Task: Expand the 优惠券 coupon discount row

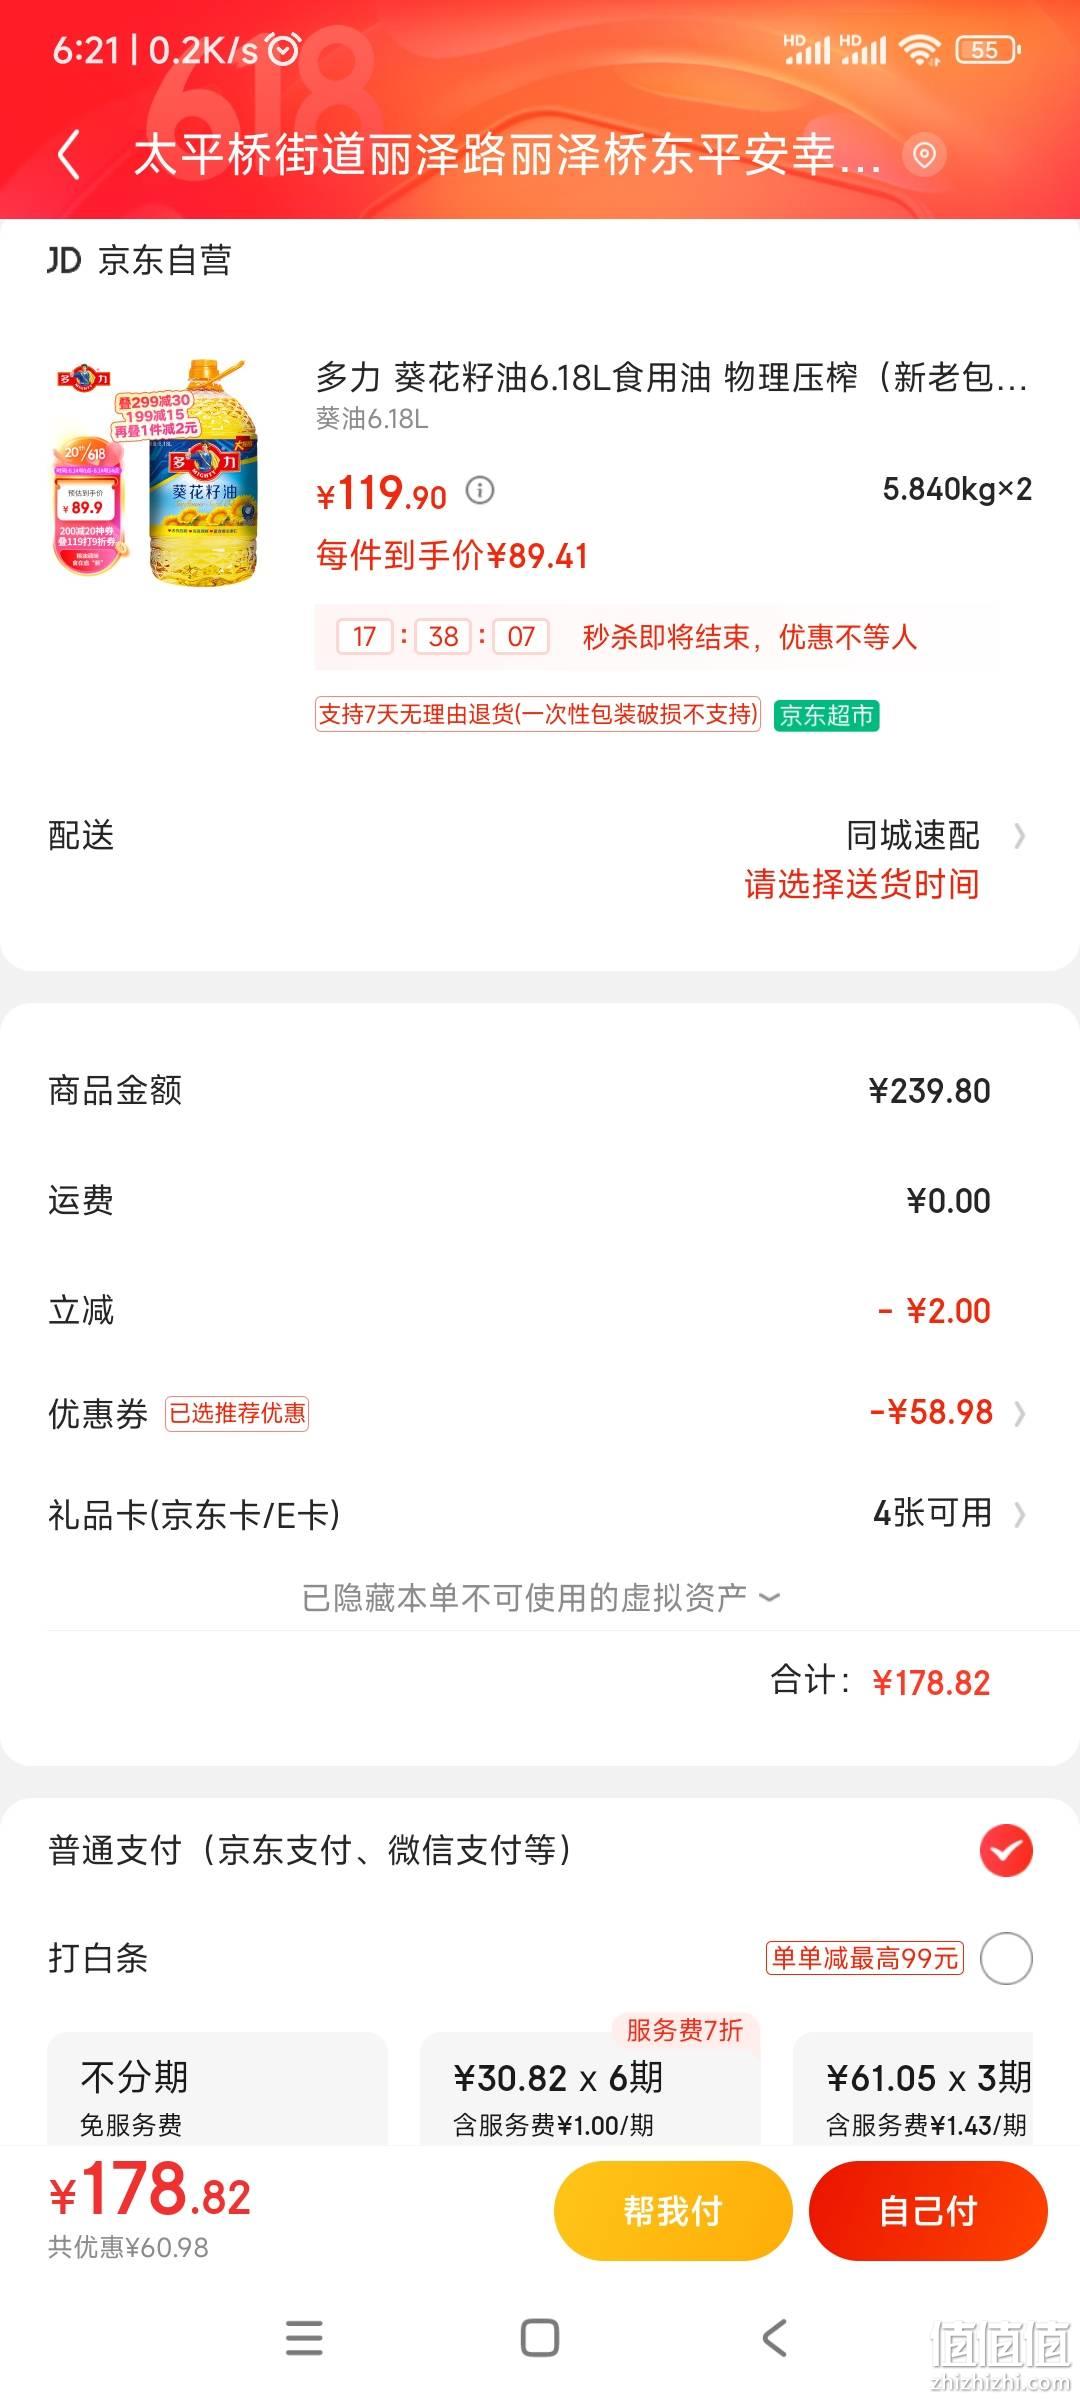Action: click(x=540, y=1413)
